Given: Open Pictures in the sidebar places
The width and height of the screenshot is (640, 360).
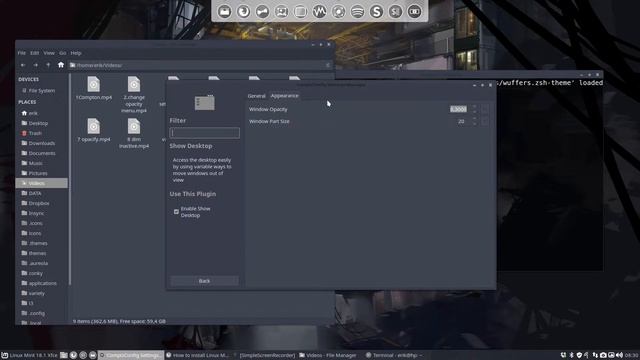Looking at the screenshot, I should point(34,173).
